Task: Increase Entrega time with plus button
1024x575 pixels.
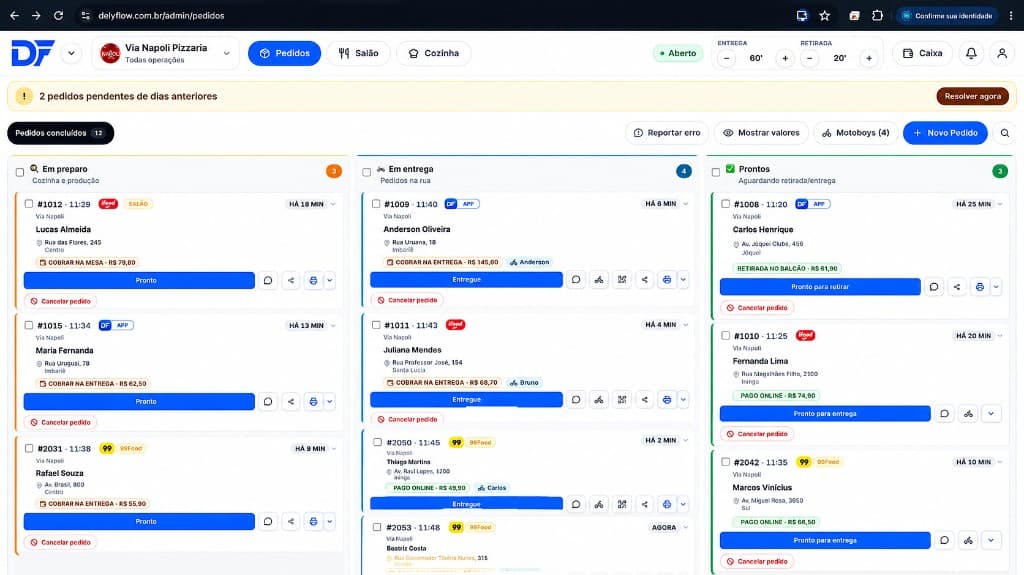Action: pyautogui.click(x=785, y=58)
